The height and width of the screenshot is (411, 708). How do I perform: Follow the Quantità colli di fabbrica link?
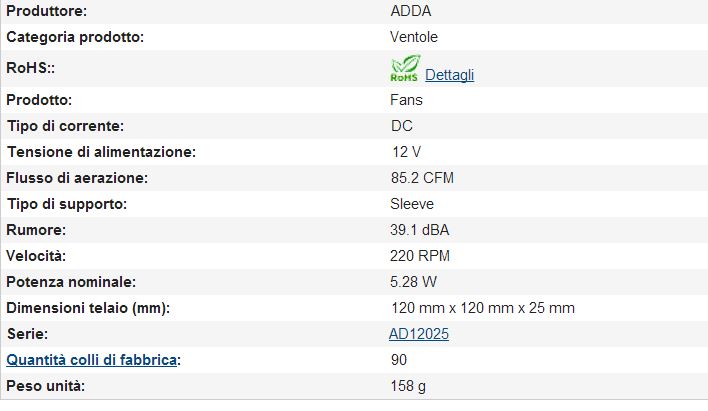pos(92,360)
